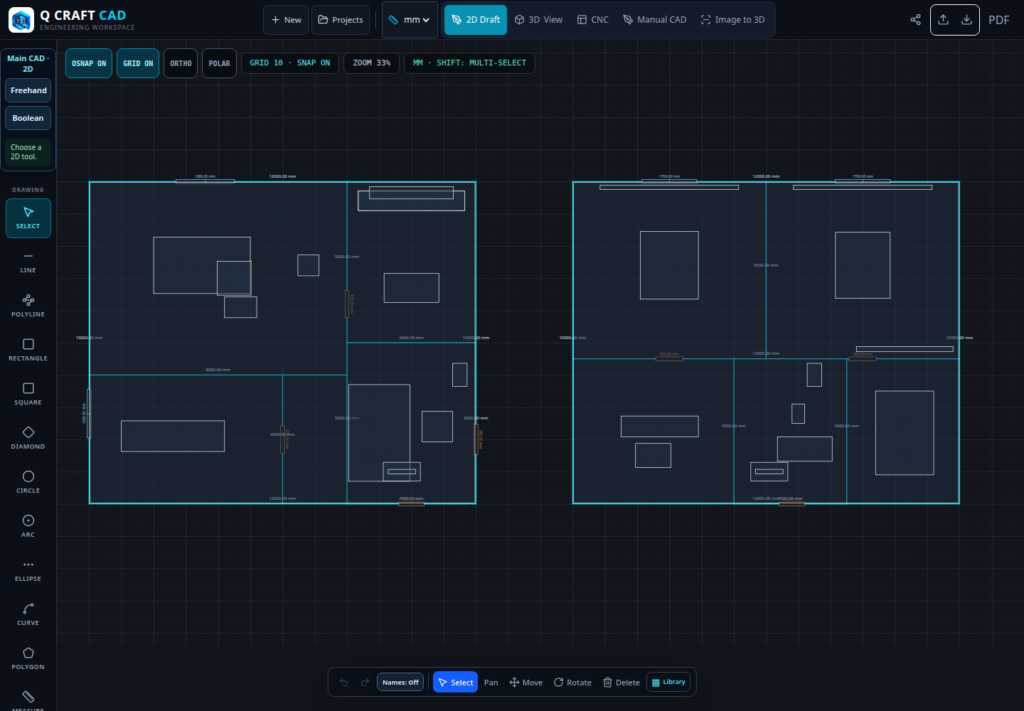Click the Select arrow tool in Drawing sidebar
The image size is (1024, 711).
coord(28,217)
